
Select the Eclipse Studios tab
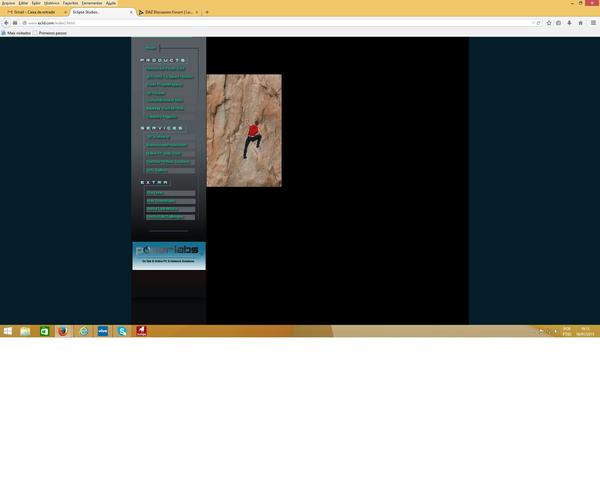click(x=100, y=12)
